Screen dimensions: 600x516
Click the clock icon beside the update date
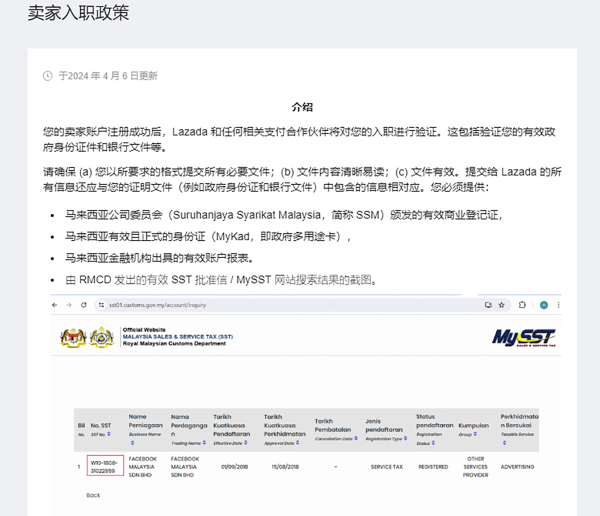47,76
